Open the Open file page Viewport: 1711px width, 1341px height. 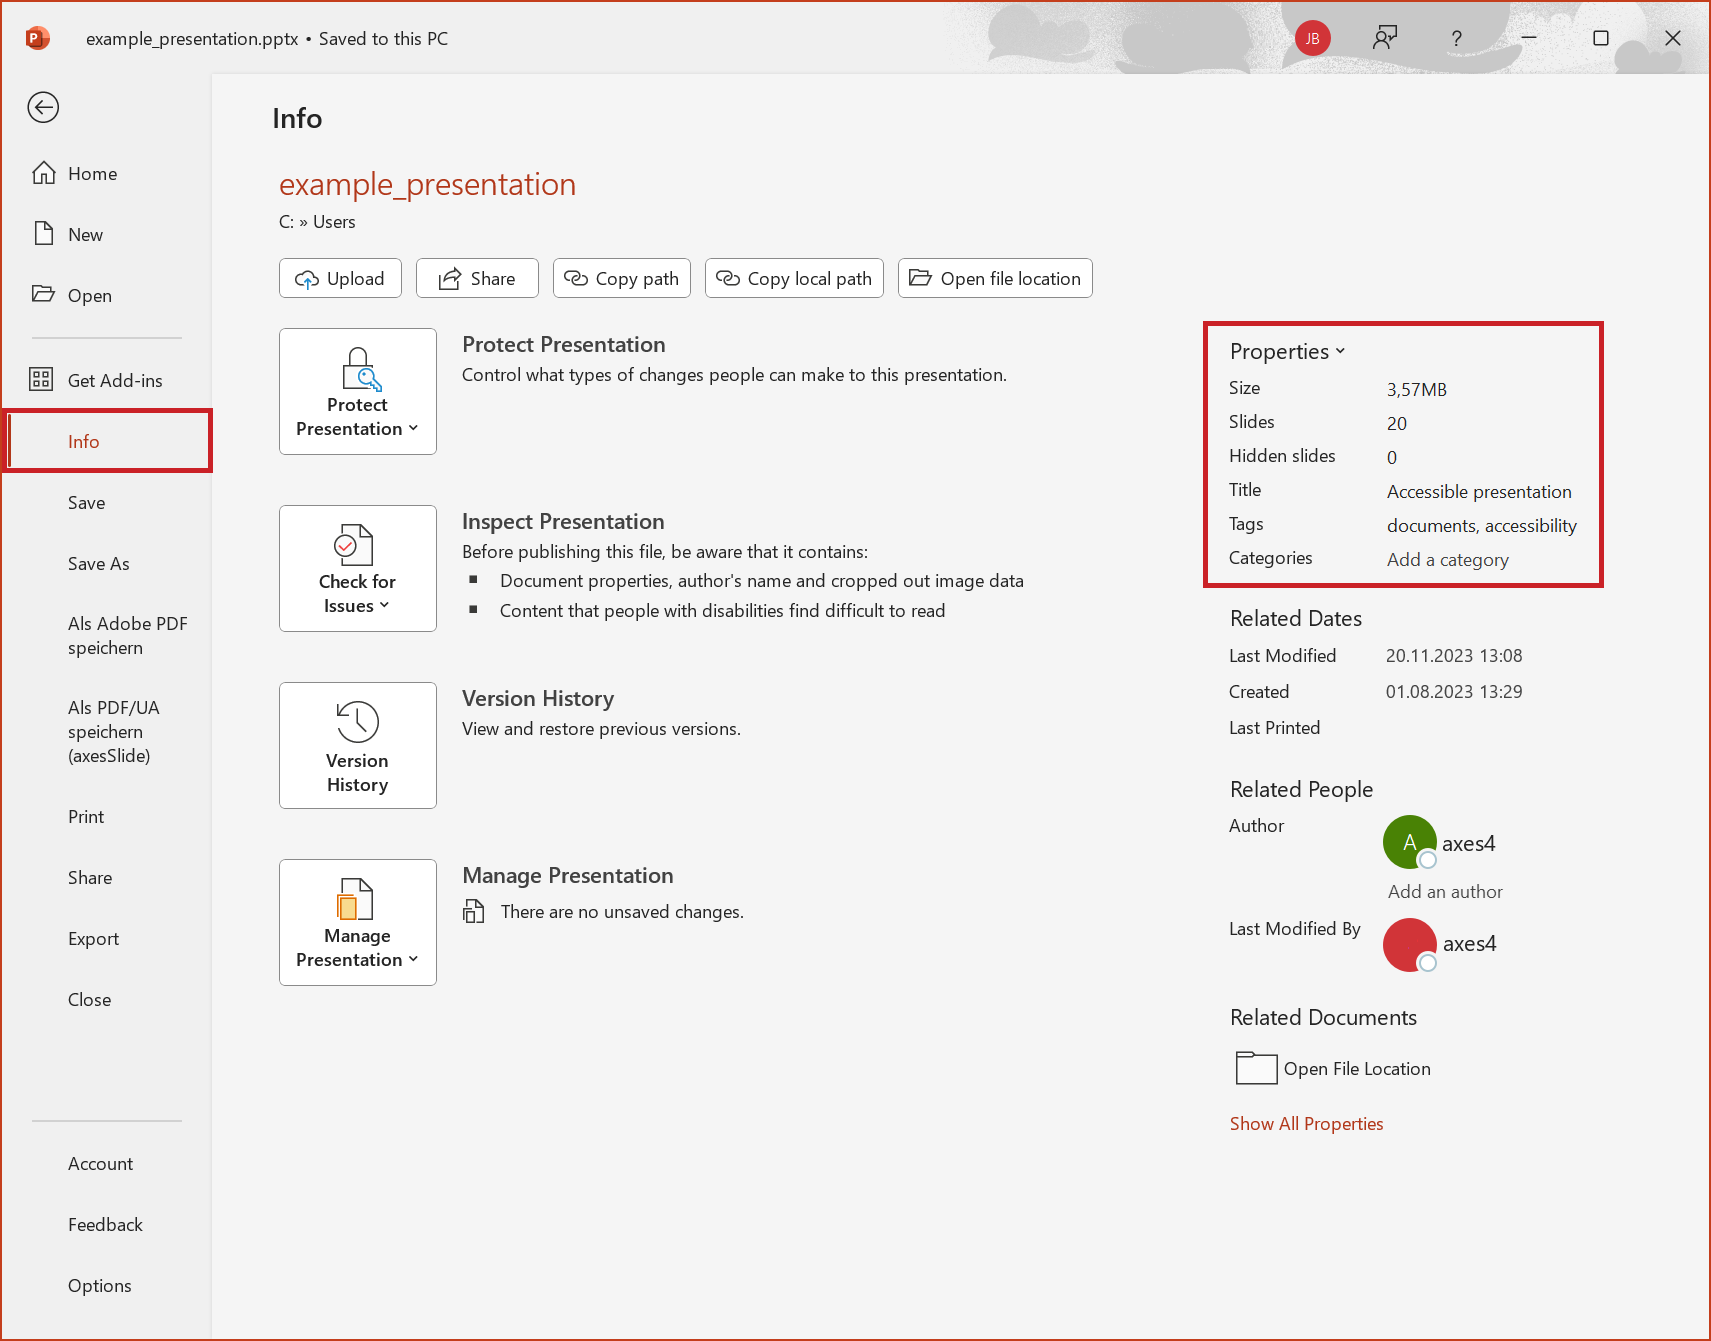[x=106, y=296]
